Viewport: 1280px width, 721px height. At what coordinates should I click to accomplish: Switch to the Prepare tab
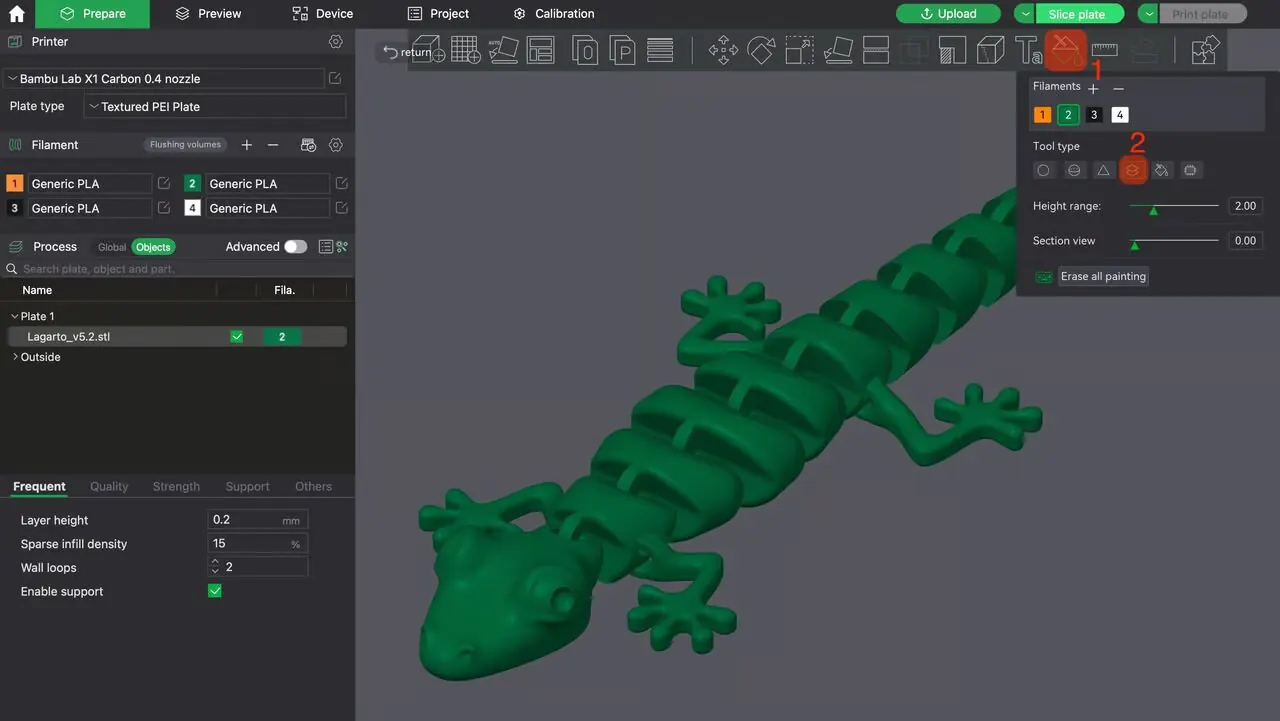[x=92, y=14]
